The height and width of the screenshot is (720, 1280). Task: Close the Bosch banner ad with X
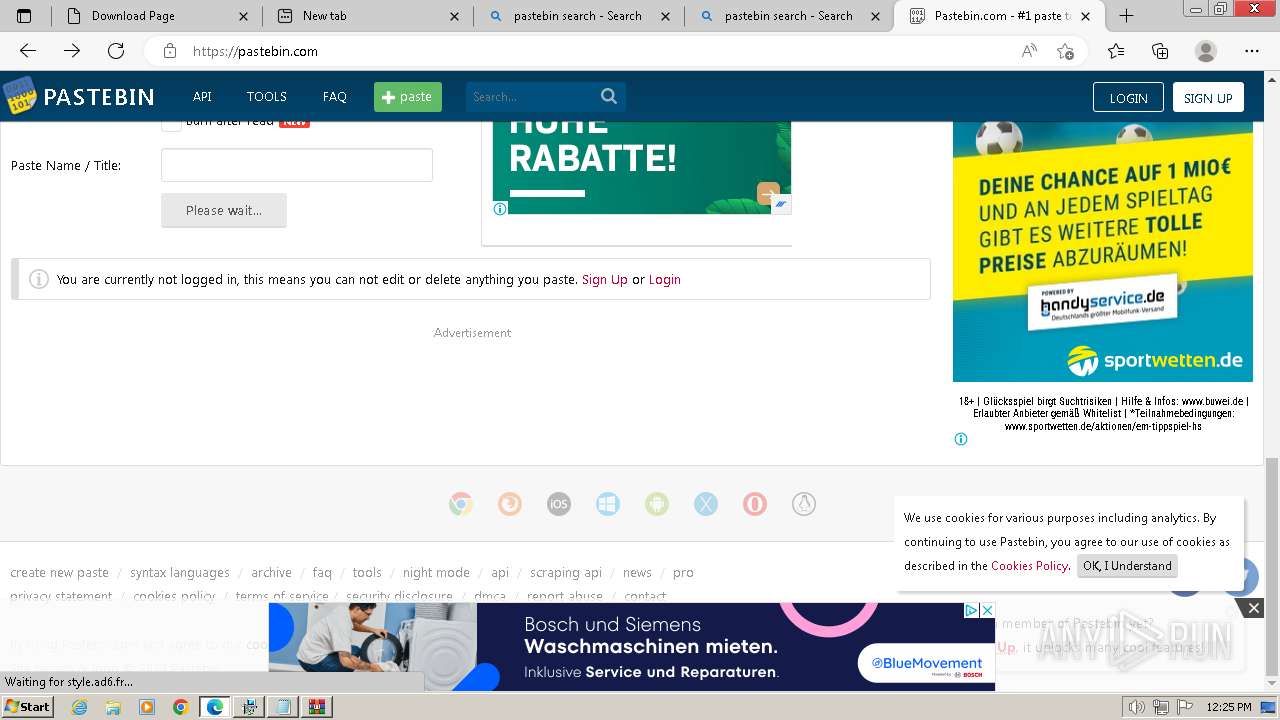[x=987, y=610]
